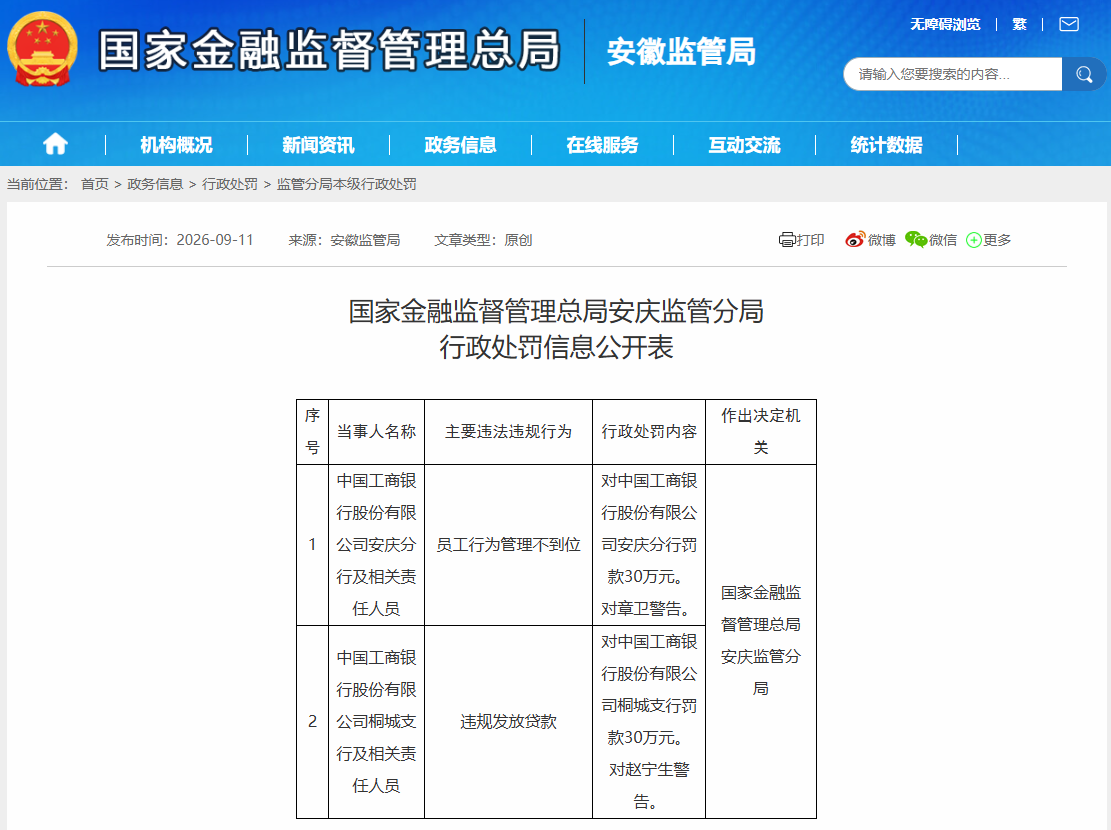Viewport: 1111px width, 830px height.
Task: Click the 违规发放贷款 cell
Action: (x=508, y=722)
